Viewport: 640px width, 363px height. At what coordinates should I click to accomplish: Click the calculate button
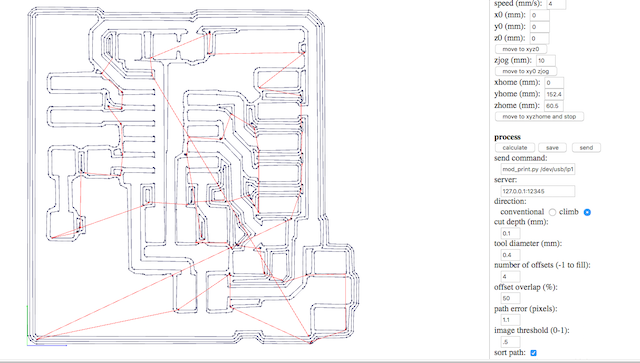[x=515, y=147]
